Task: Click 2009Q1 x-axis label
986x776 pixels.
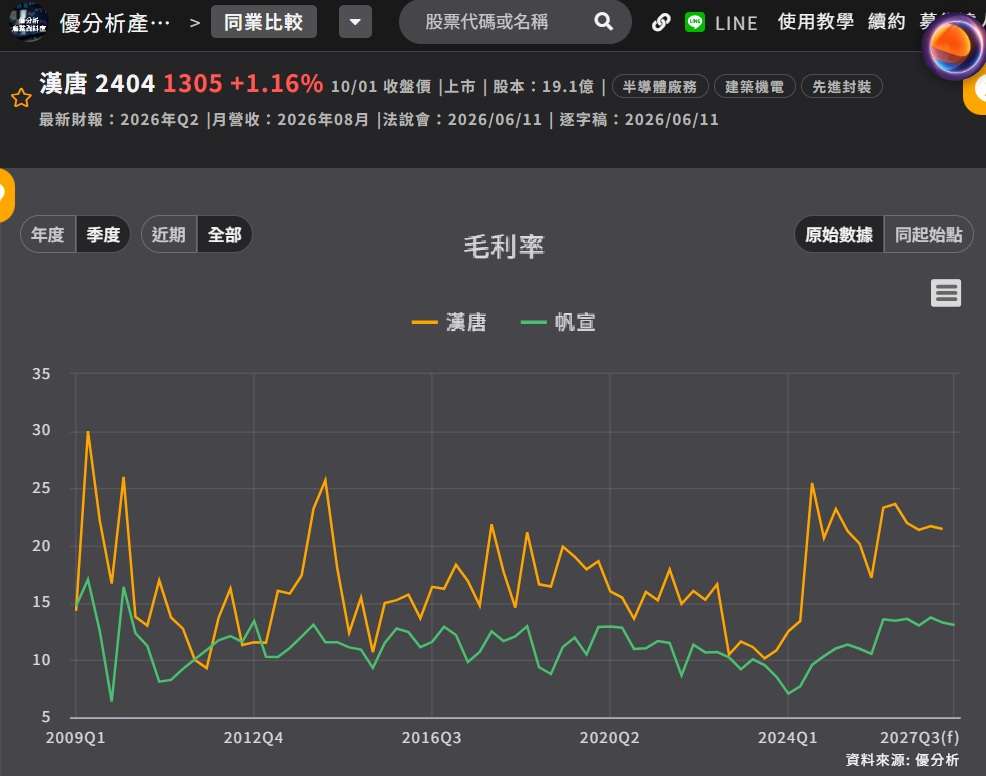Action: point(75,738)
